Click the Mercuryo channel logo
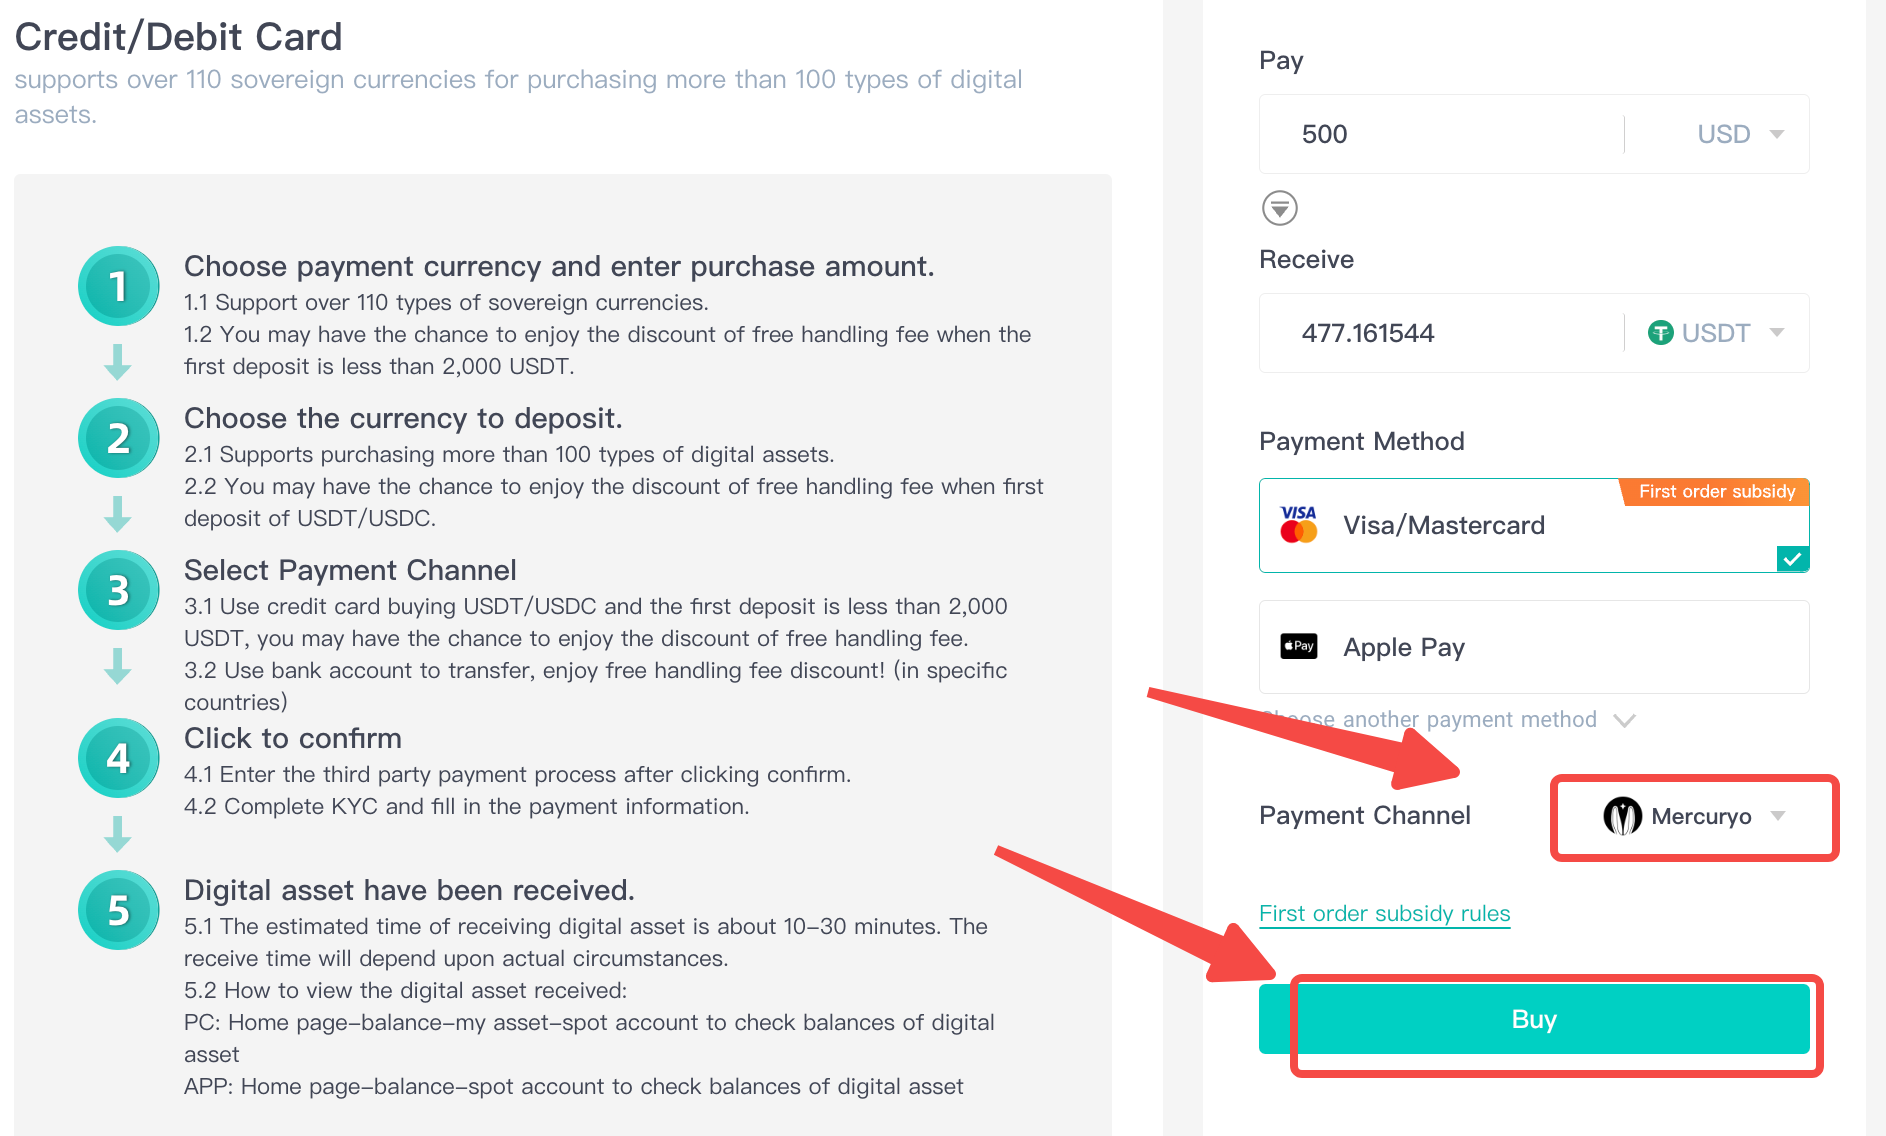Screen dimensions: 1886x1136 [x=1622, y=816]
